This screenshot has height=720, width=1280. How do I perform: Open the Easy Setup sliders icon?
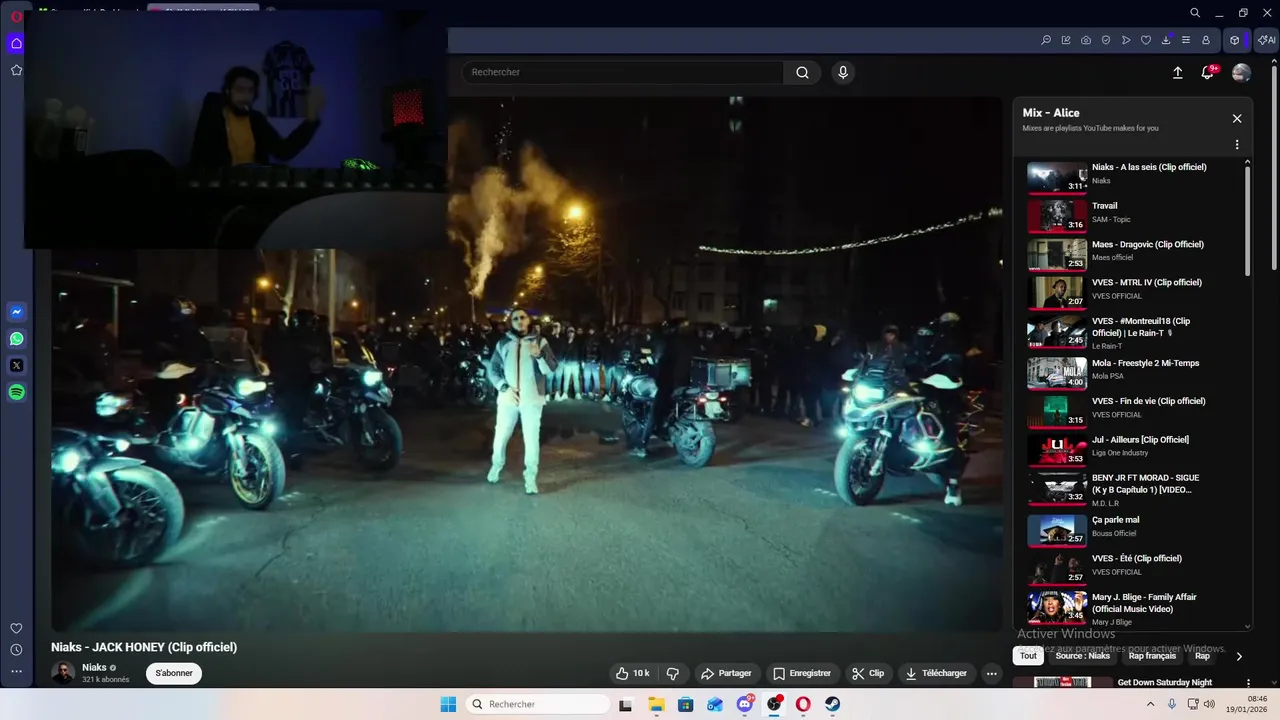pos(1186,40)
